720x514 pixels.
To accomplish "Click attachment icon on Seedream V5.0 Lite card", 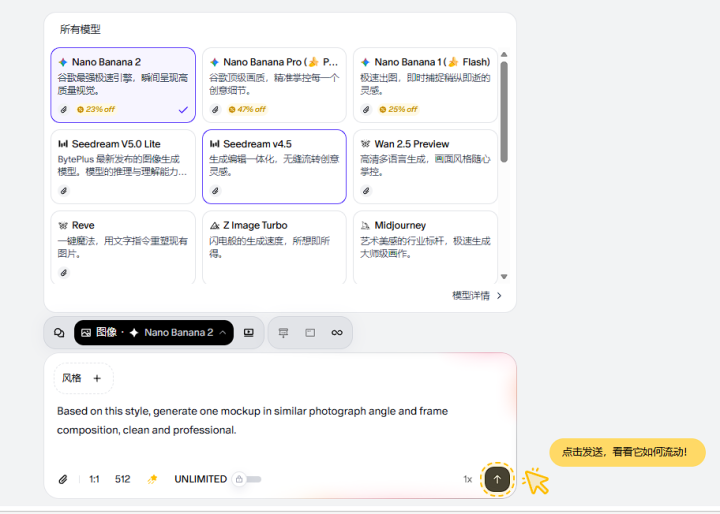I will (64, 191).
